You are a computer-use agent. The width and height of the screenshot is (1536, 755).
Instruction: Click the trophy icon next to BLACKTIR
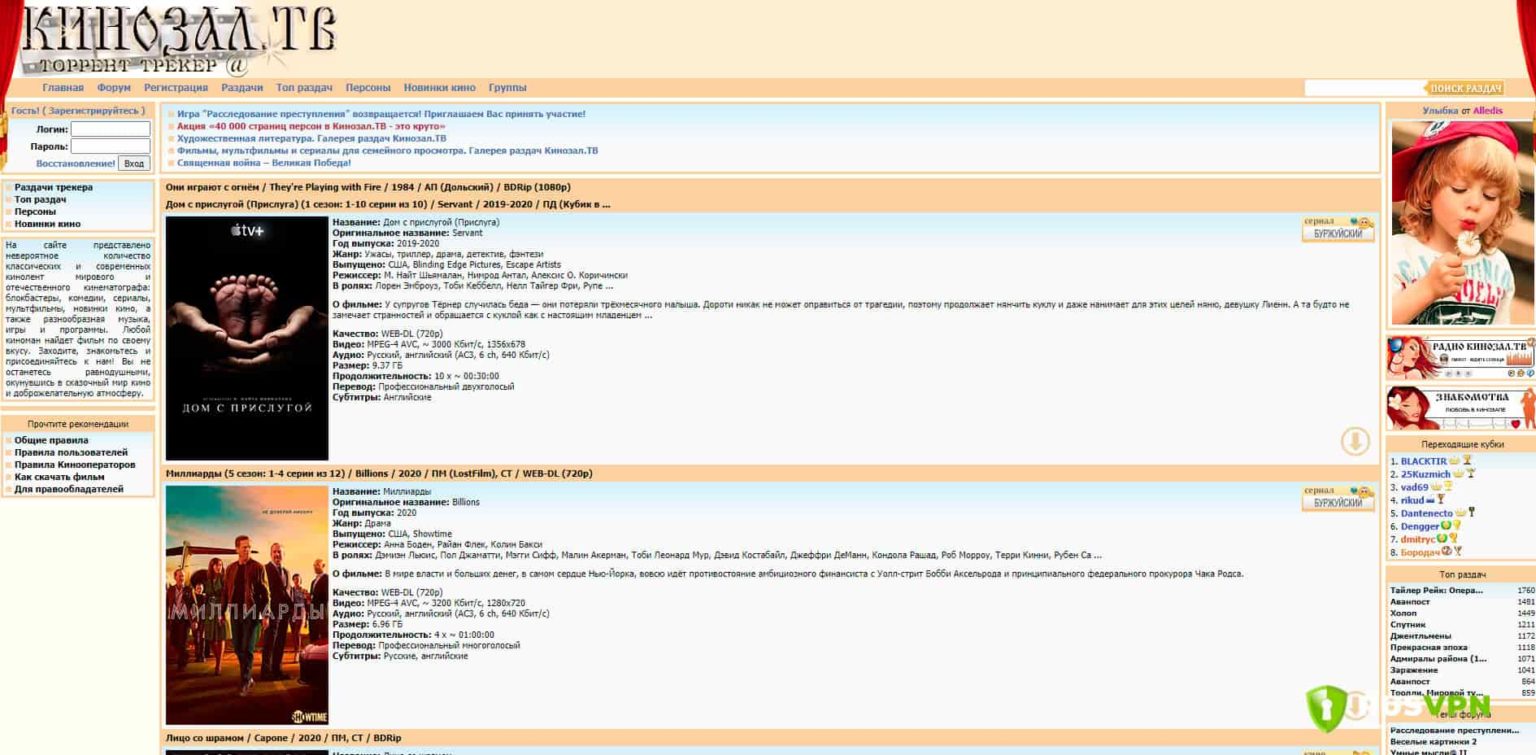click(x=1468, y=461)
